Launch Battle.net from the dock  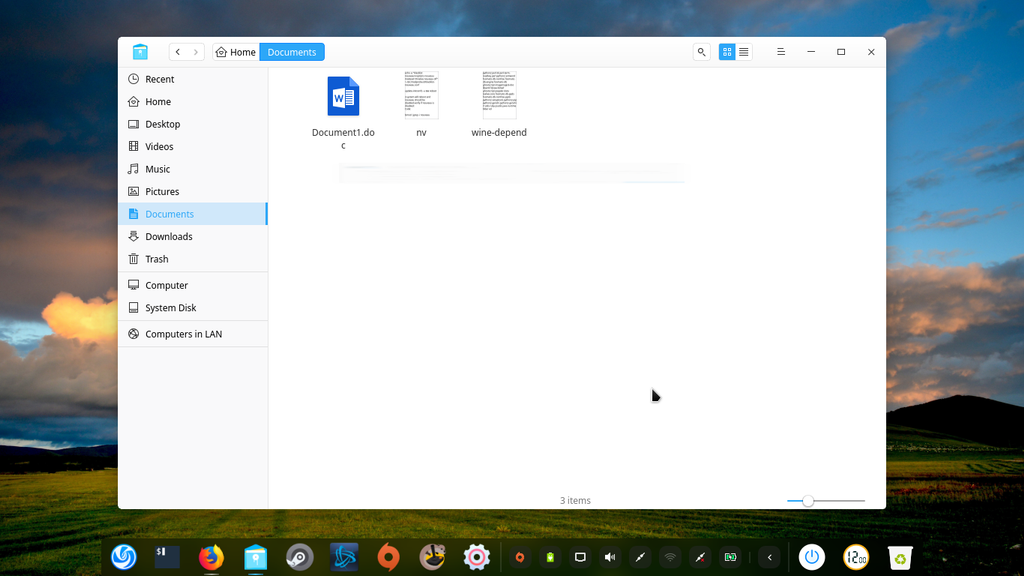[x=344, y=557]
